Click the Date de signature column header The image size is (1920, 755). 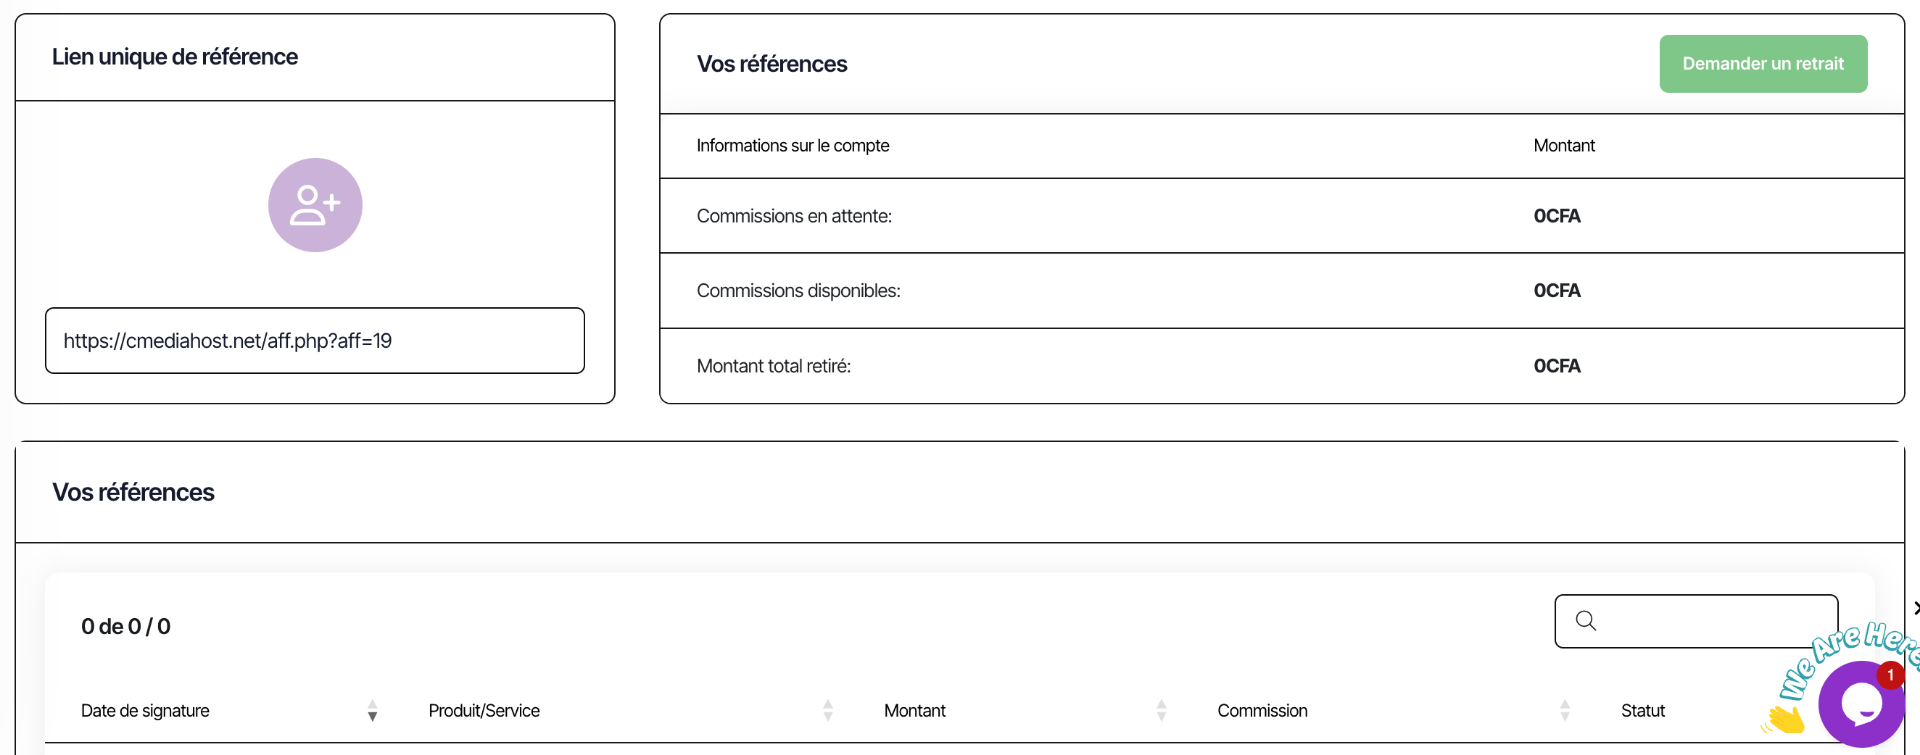(145, 711)
